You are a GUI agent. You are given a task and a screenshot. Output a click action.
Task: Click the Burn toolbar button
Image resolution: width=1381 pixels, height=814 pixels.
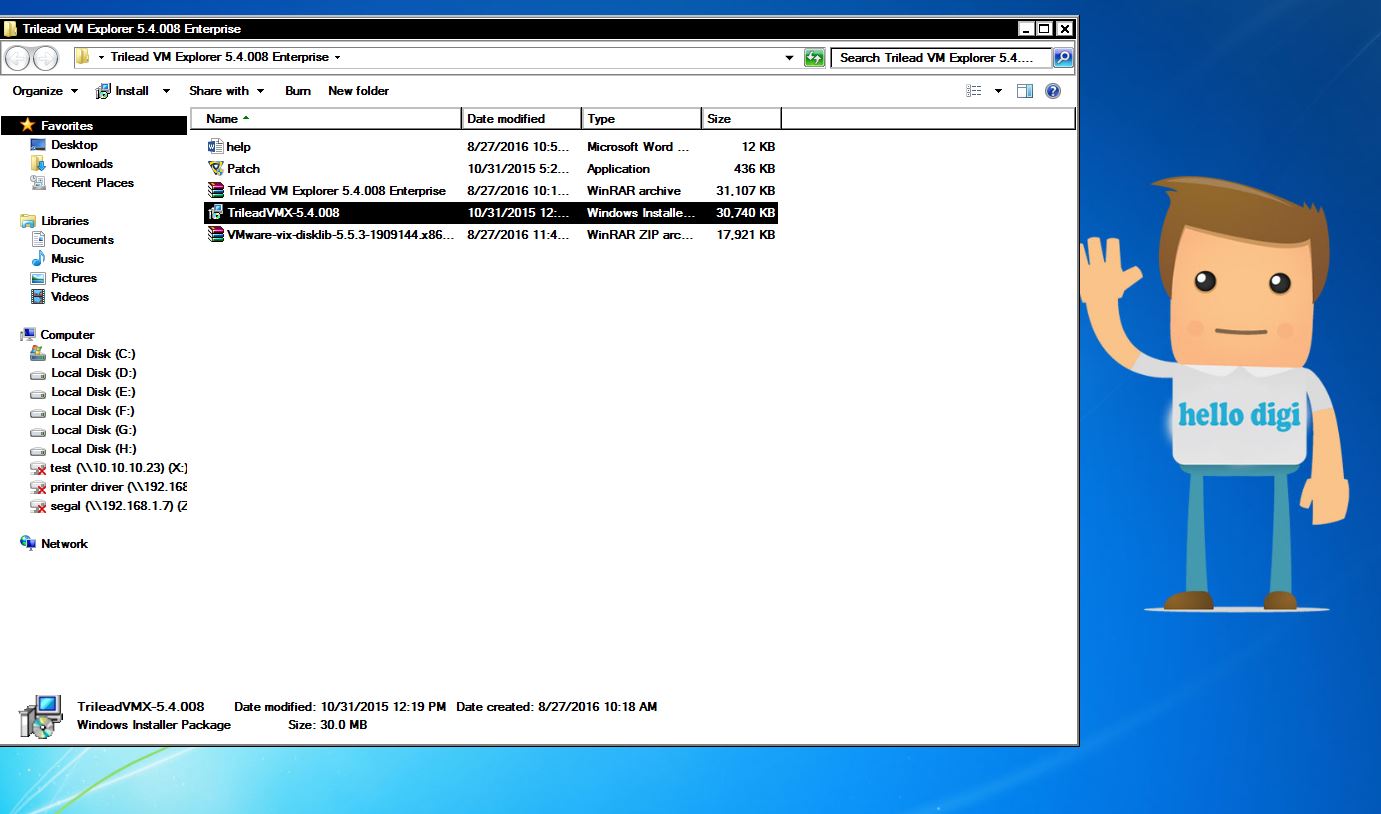(298, 91)
